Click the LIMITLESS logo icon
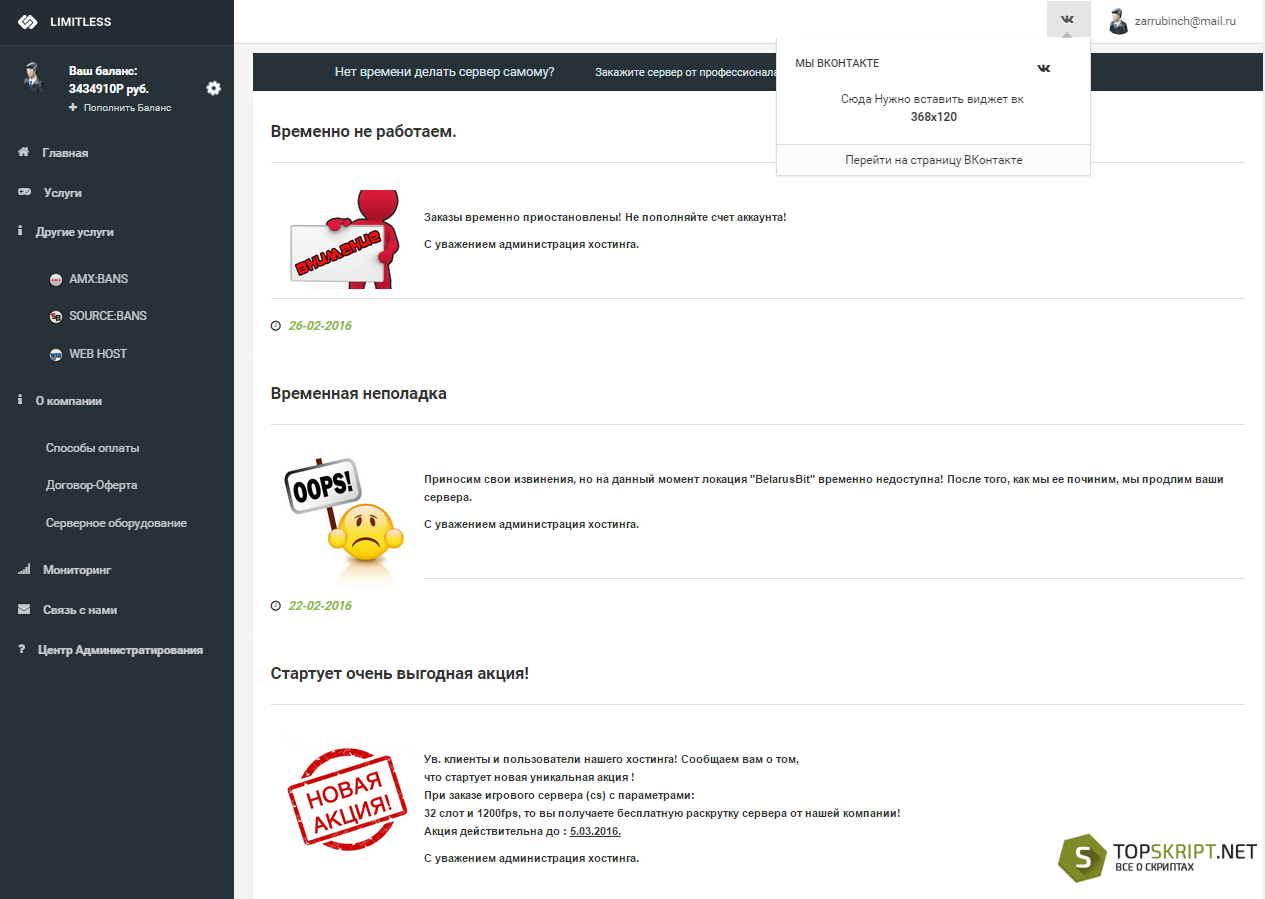This screenshot has width=1265, height=899. coord(27,22)
